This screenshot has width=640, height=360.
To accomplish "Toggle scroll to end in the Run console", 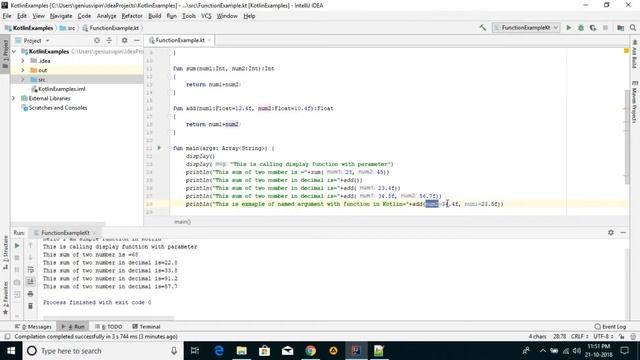I will (x=30, y=282).
